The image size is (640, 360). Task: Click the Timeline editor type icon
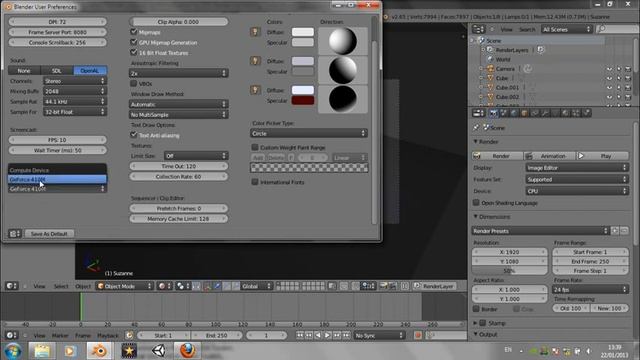pyautogui.click(x=11, y=335)
